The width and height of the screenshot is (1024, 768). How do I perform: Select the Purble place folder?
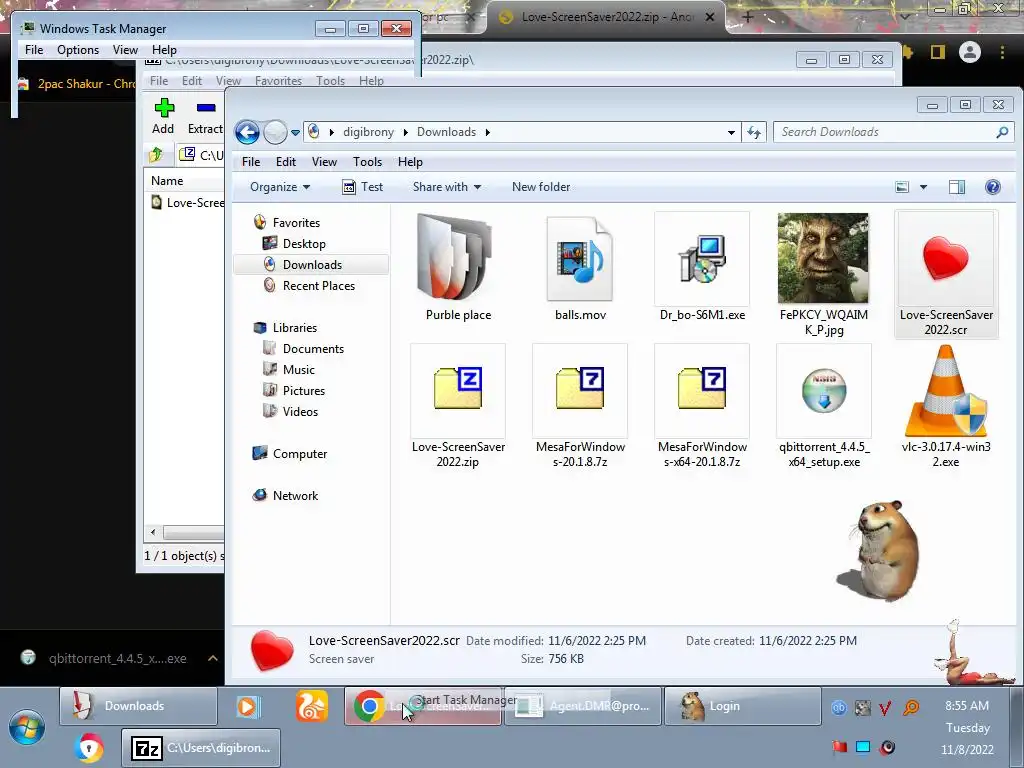458,266
